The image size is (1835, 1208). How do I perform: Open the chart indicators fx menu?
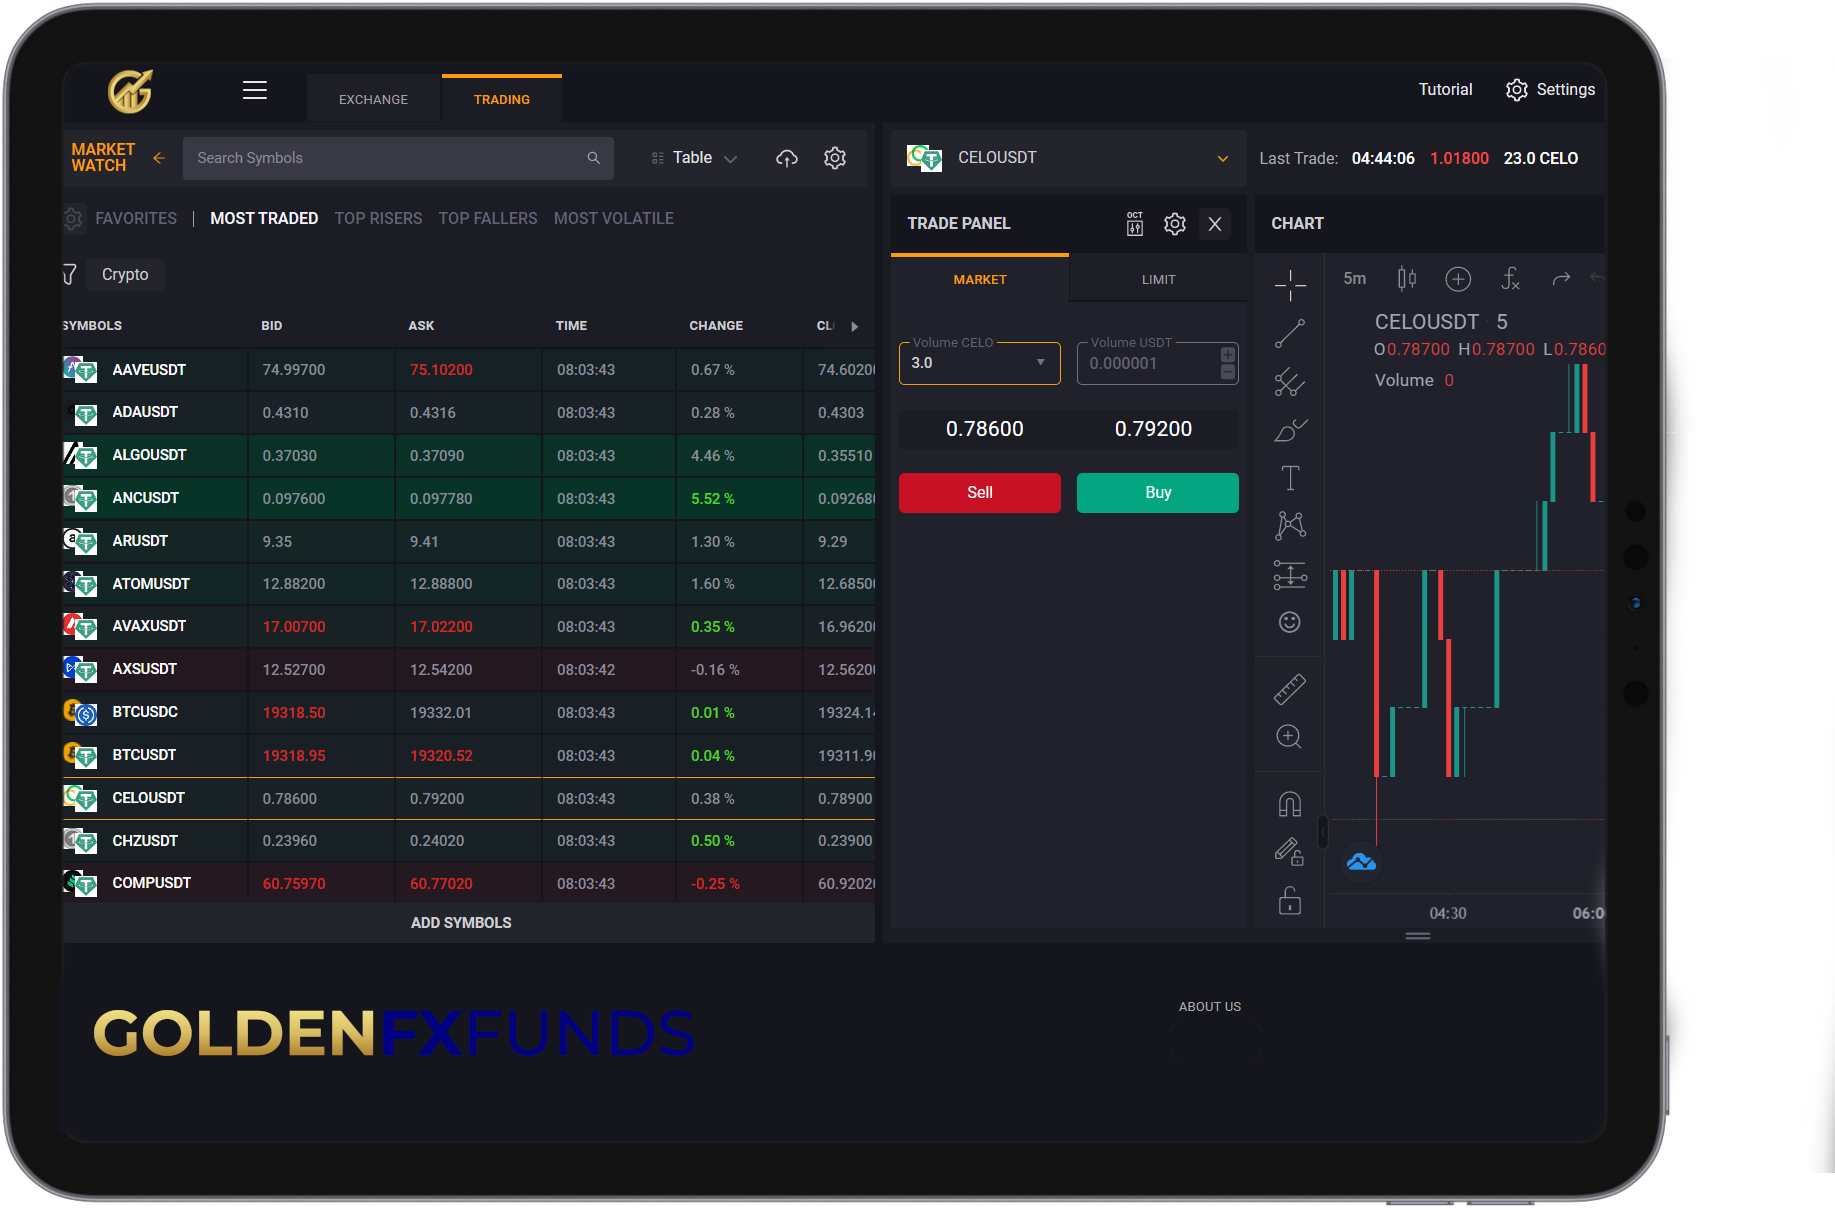(1510, 279)
